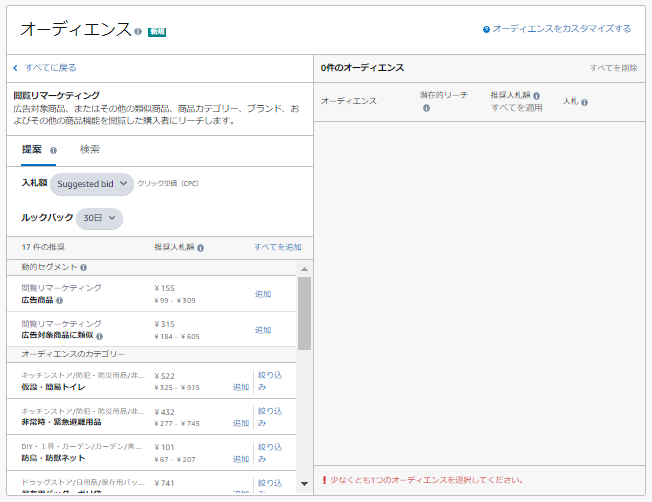This screenshot has height=502, width=652.
Task: Click info icon next to 広告対象商品に類似
Action: 99,336
